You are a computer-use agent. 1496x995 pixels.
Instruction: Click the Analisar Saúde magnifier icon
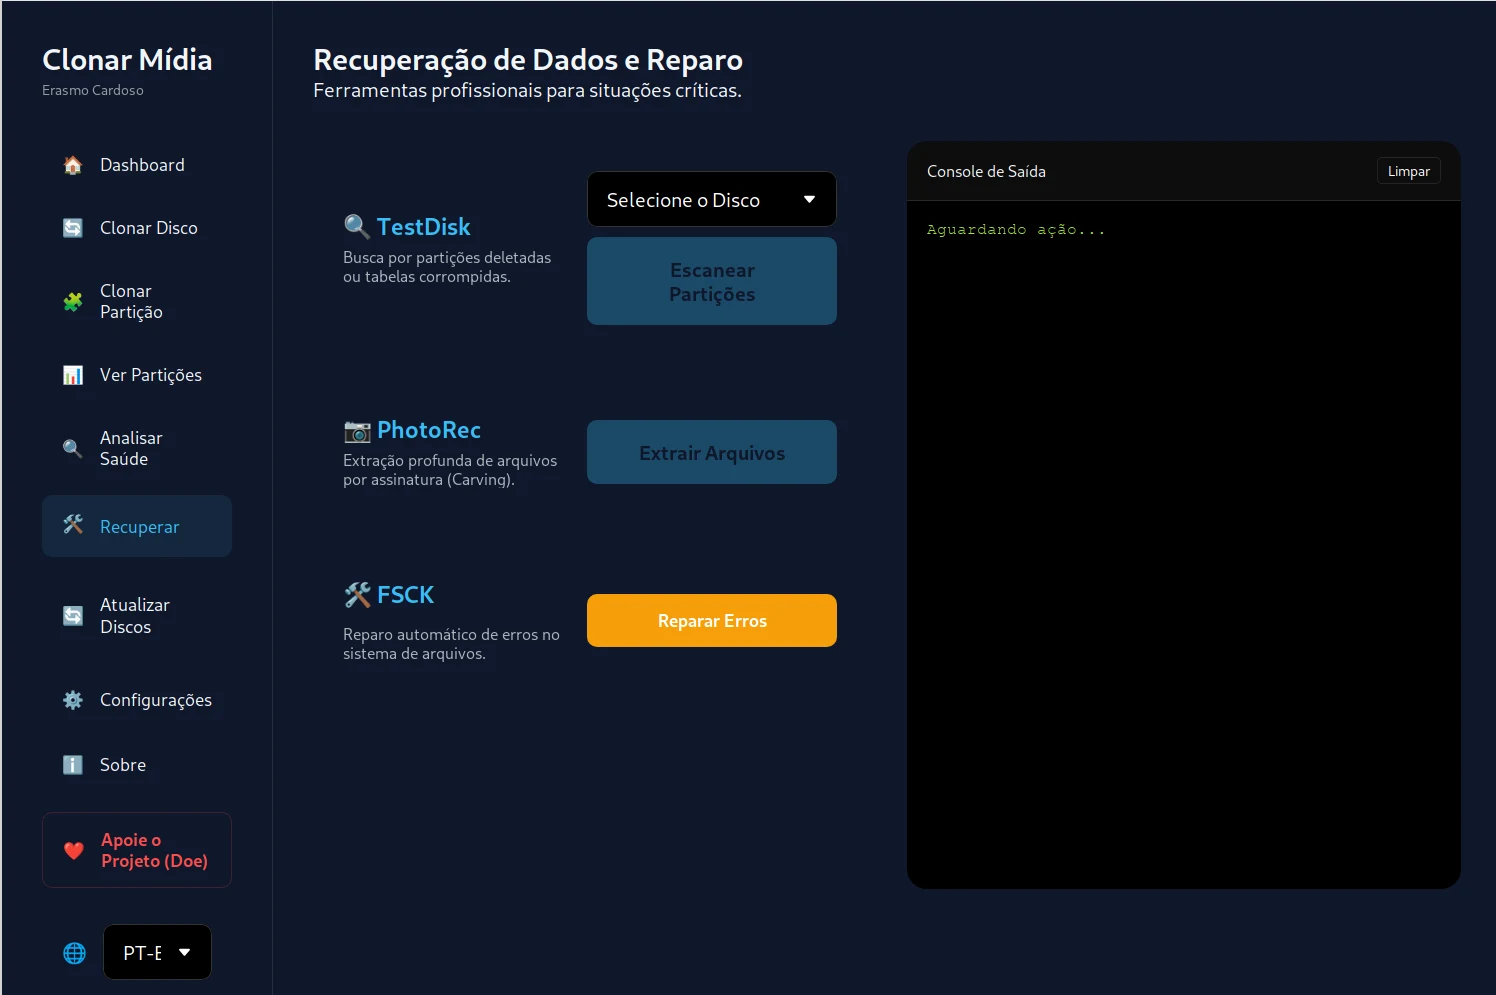pyautogui.click(x=73, y=448)
